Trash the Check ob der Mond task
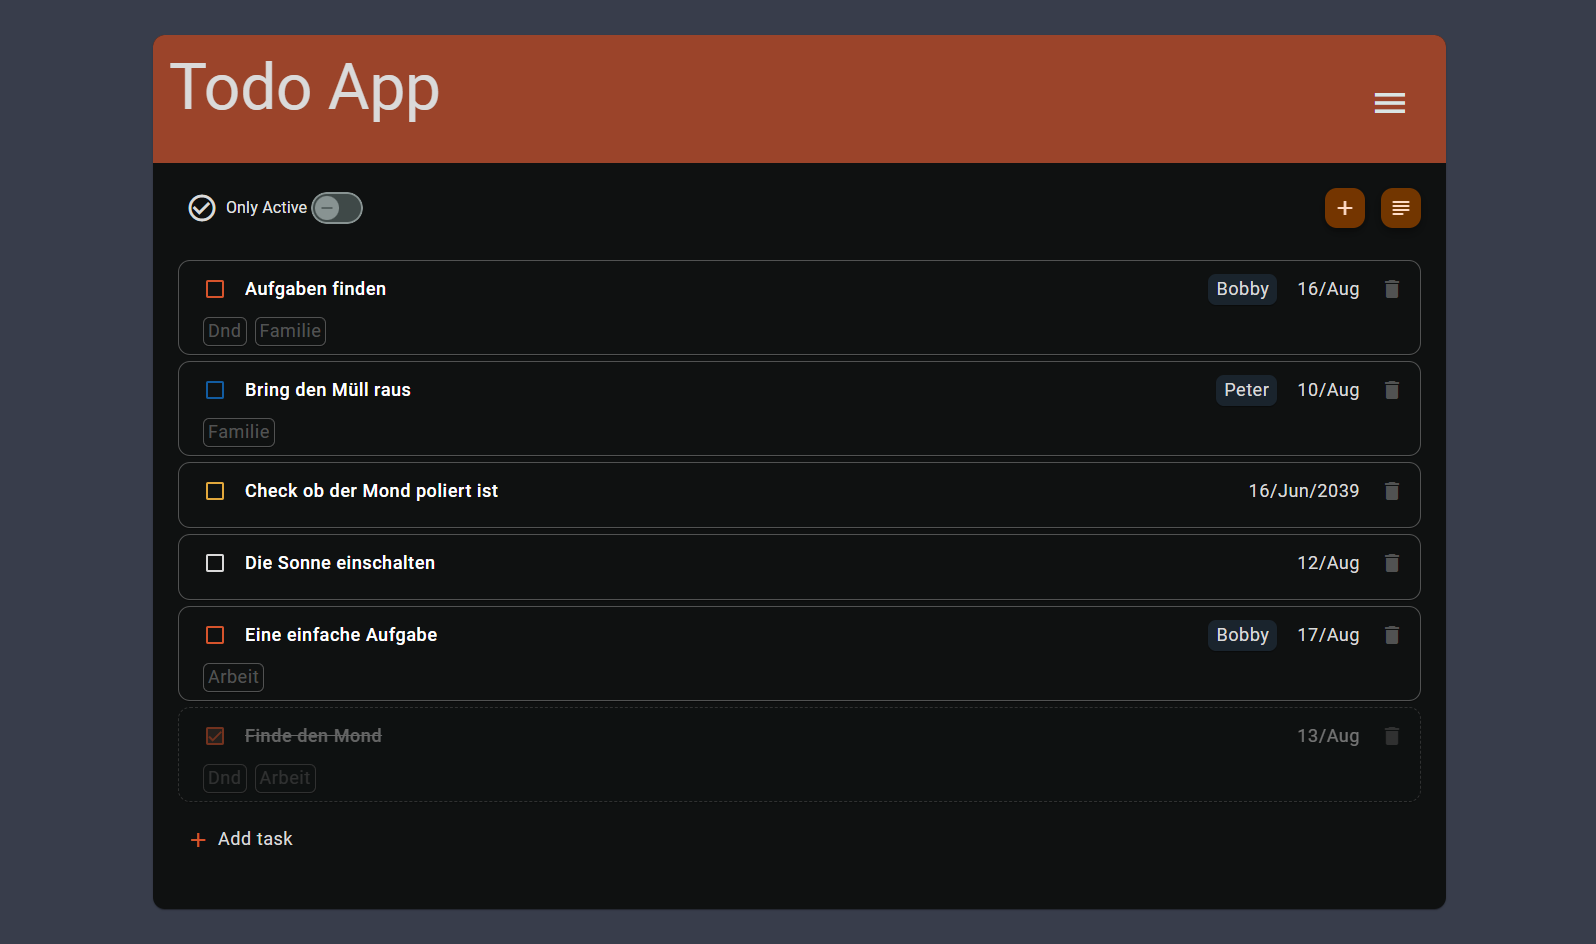 (x=1391, y=491)
